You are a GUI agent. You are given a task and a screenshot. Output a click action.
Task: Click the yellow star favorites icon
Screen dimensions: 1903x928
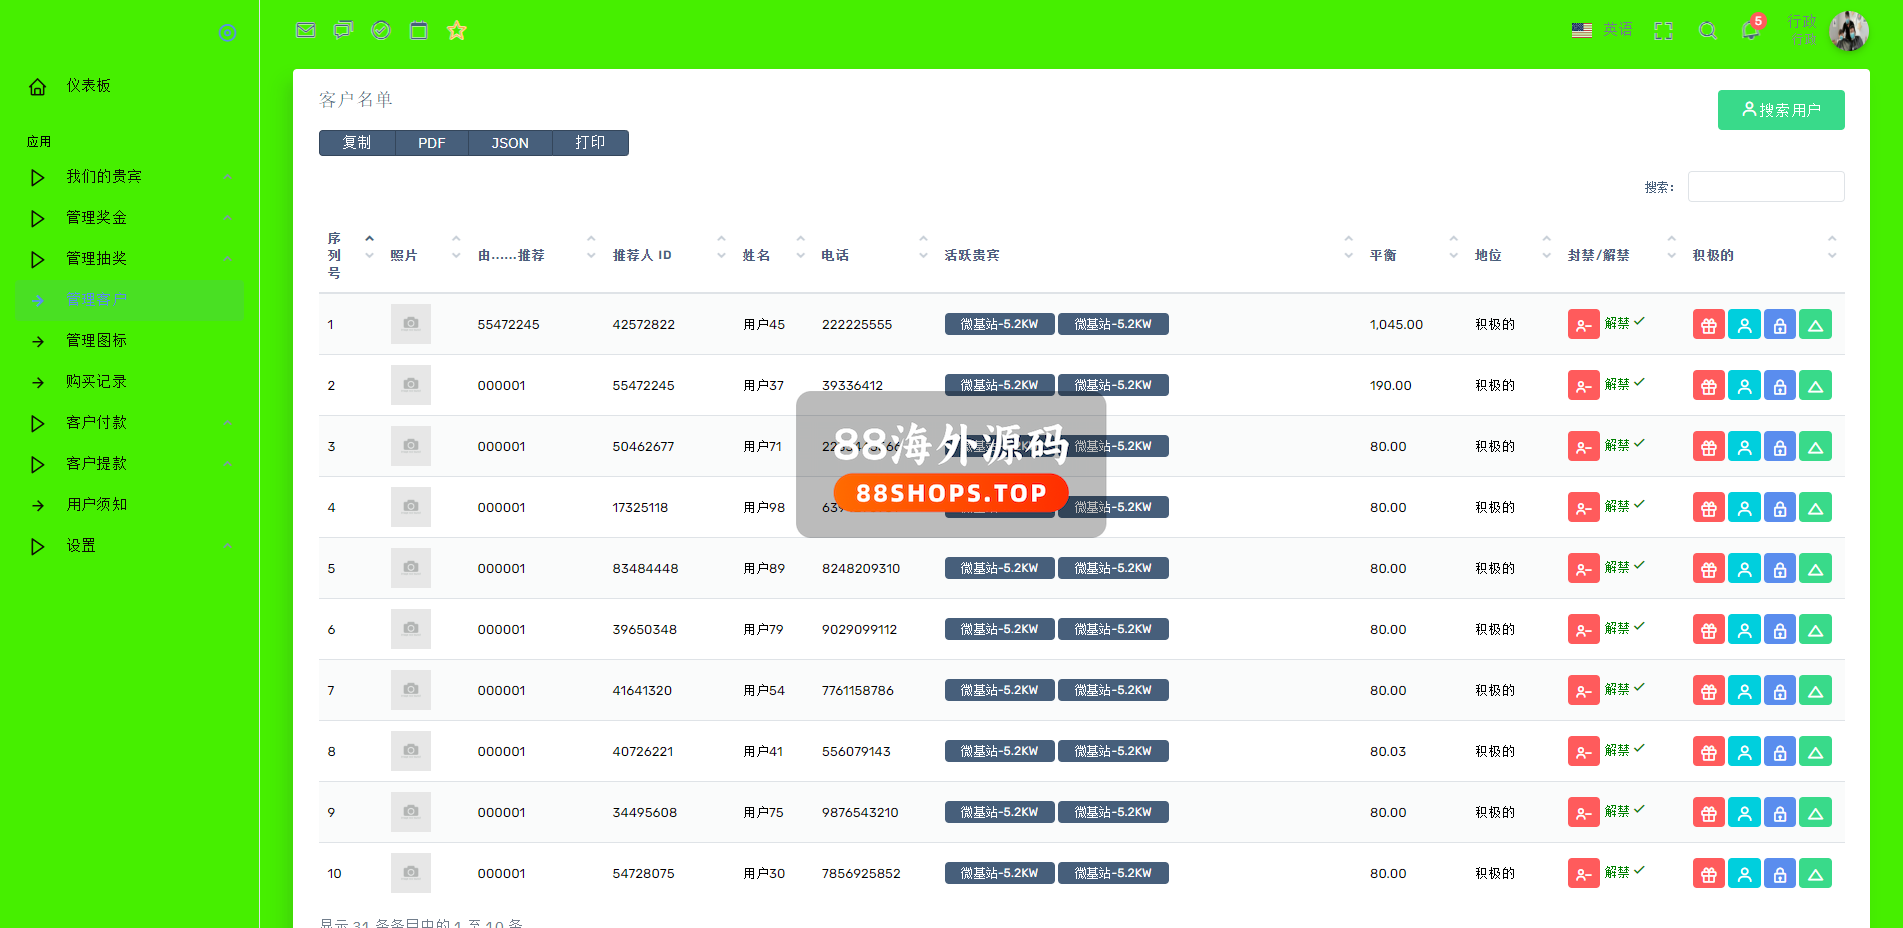click(457, 30)
